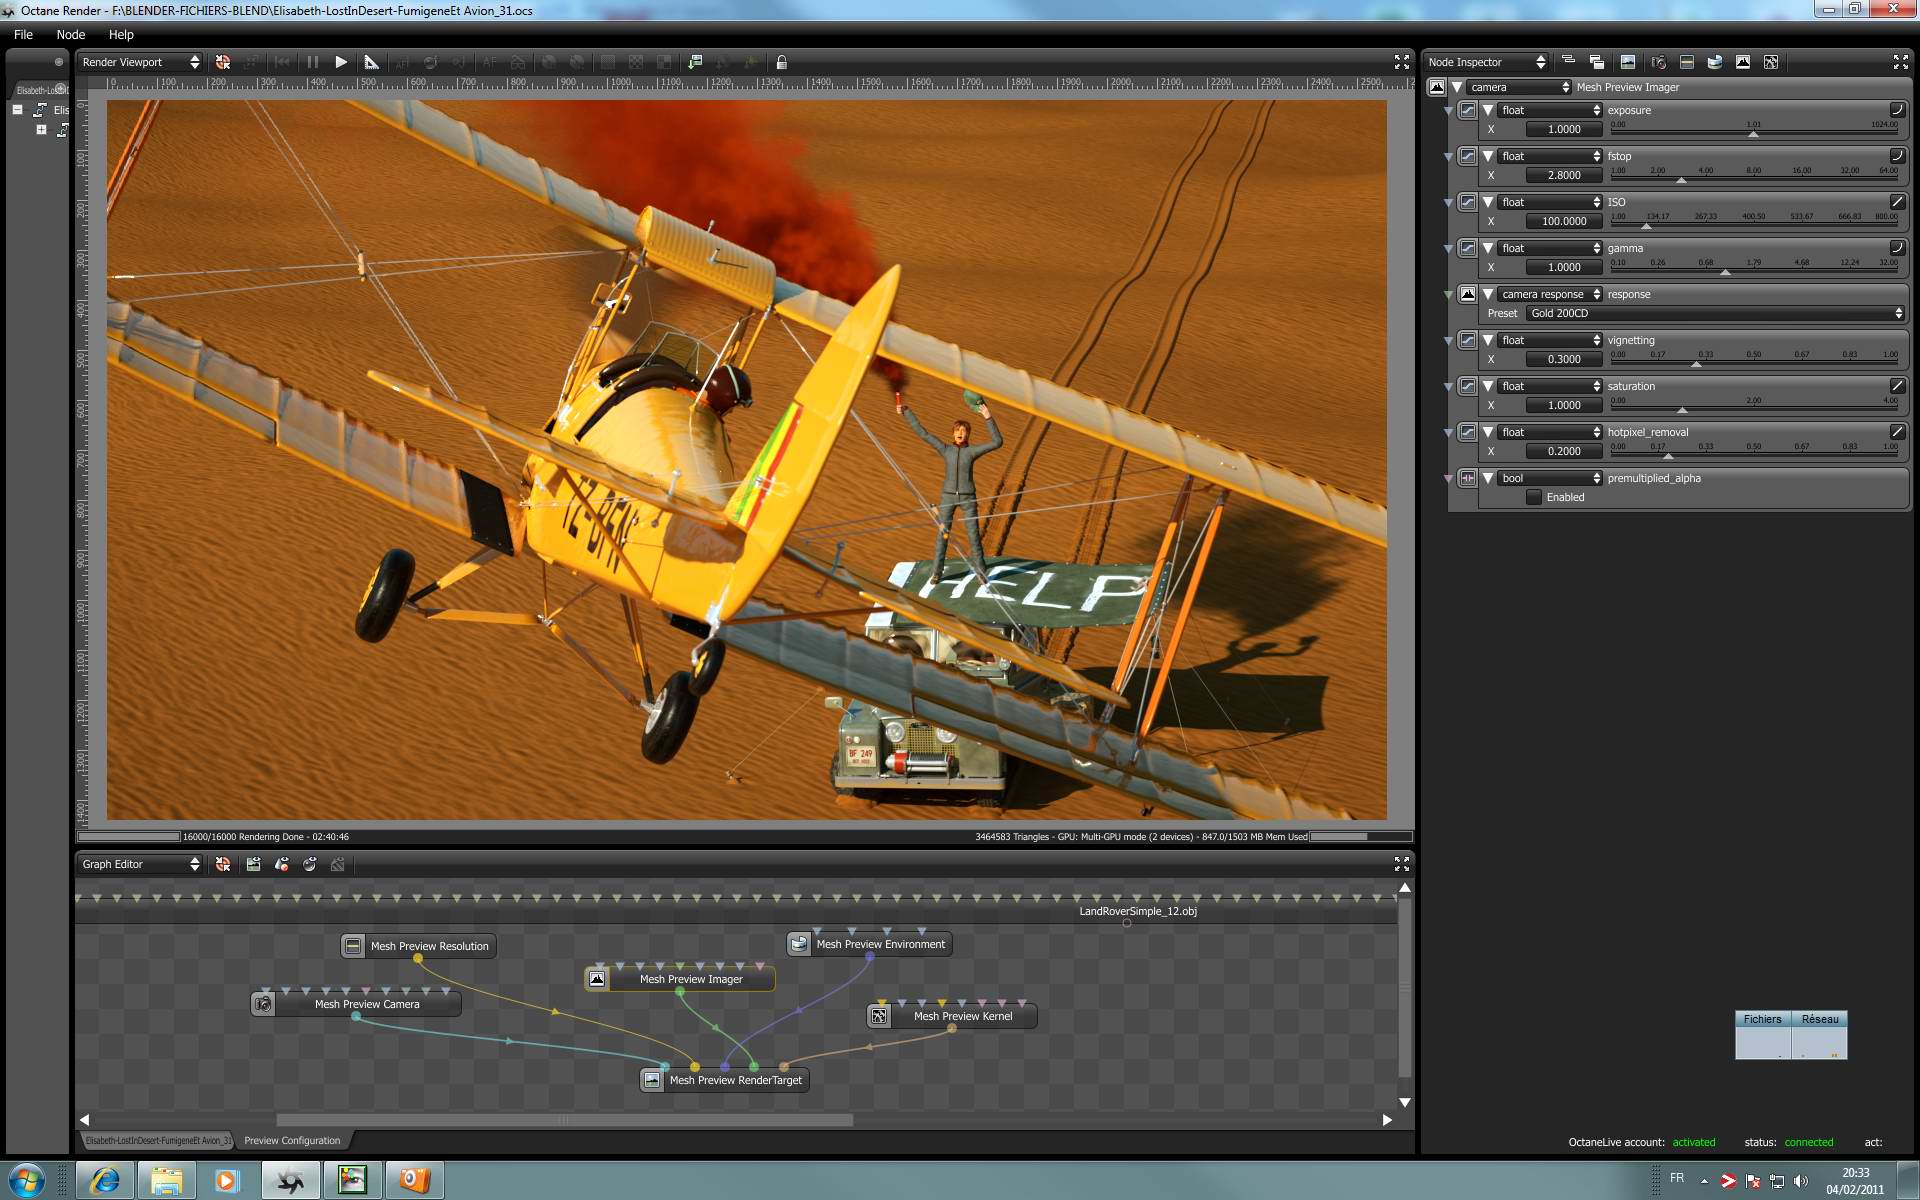This screenshot has width=1920, height=1200.
Task: Click the camera icon in Node Inspector toolbar
Action: point(1658,62)
